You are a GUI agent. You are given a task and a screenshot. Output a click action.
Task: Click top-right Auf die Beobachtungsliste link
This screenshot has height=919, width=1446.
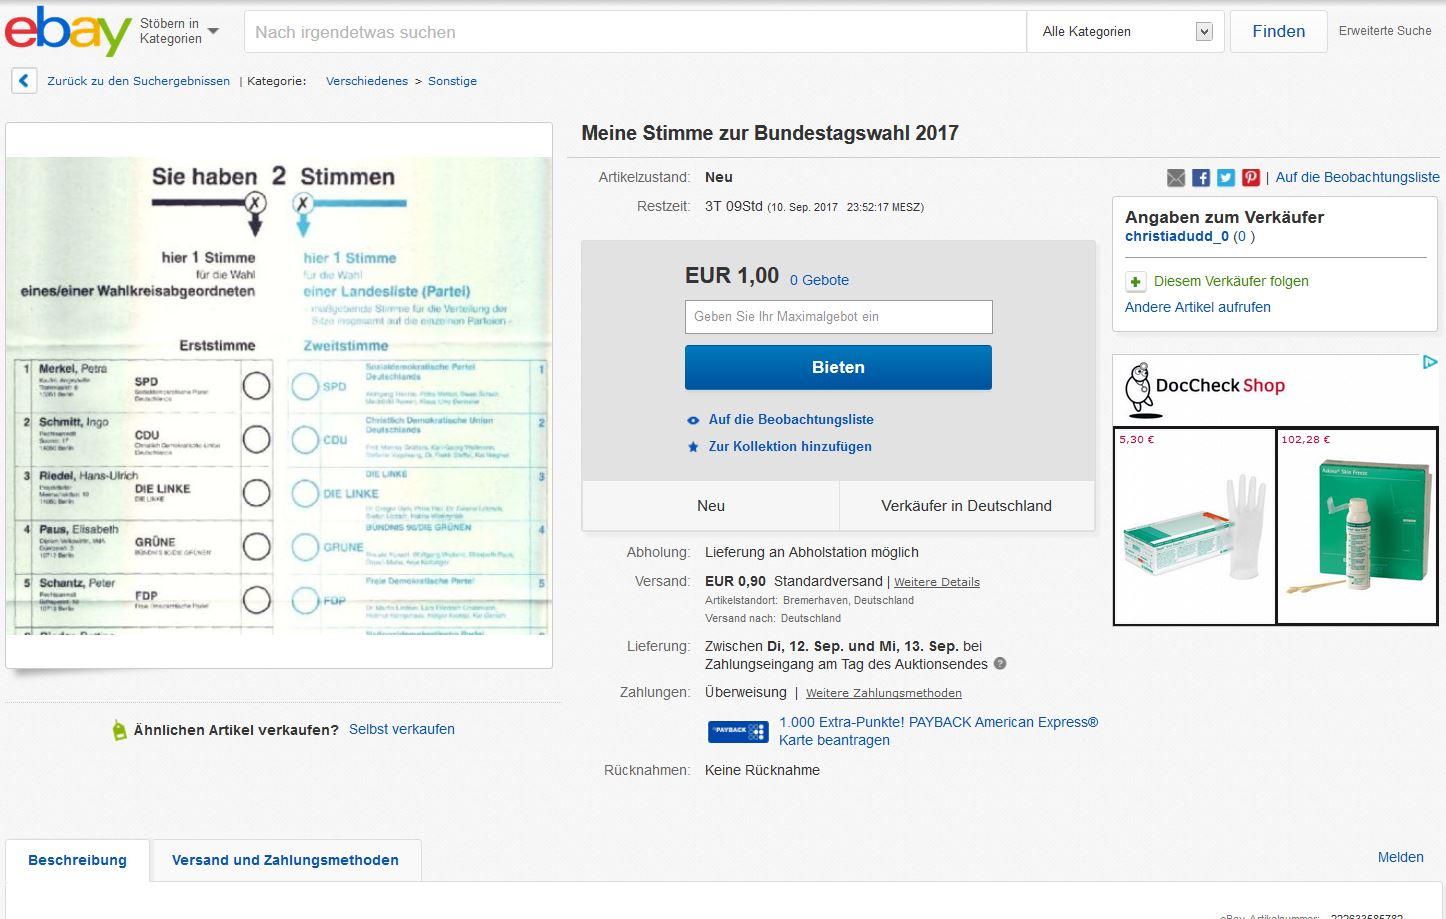point(1357,177)
